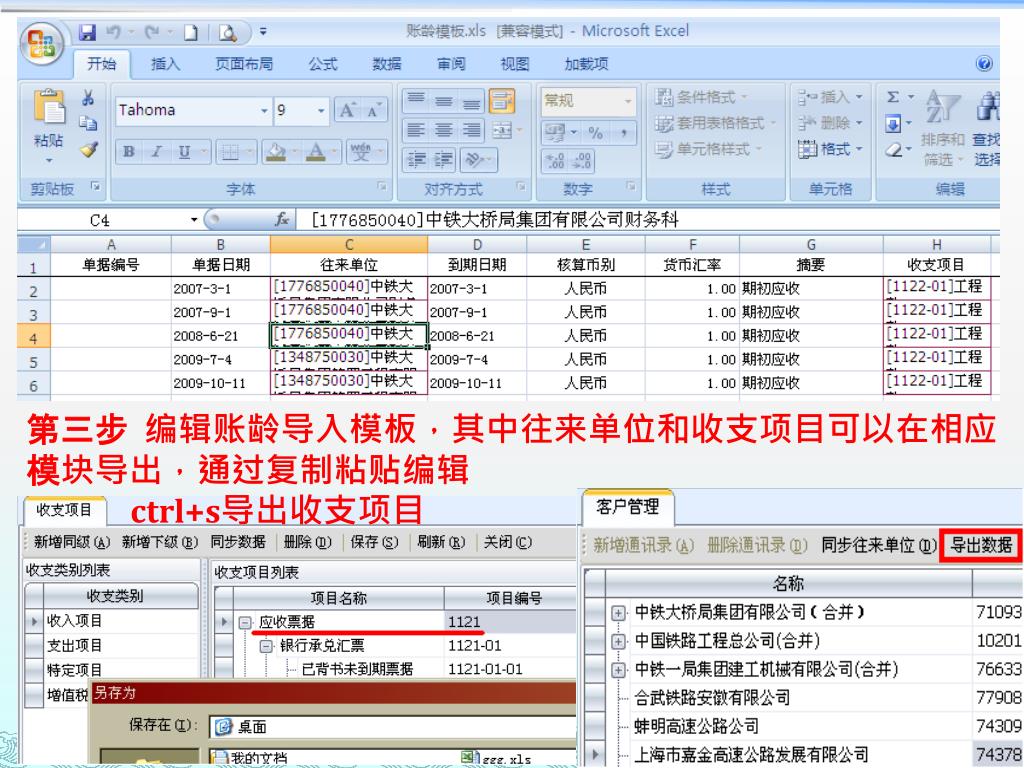Viewport: 1024px width, 768px height.
Task: Open the 数据 ribbon tab
Action: point(387,63)
